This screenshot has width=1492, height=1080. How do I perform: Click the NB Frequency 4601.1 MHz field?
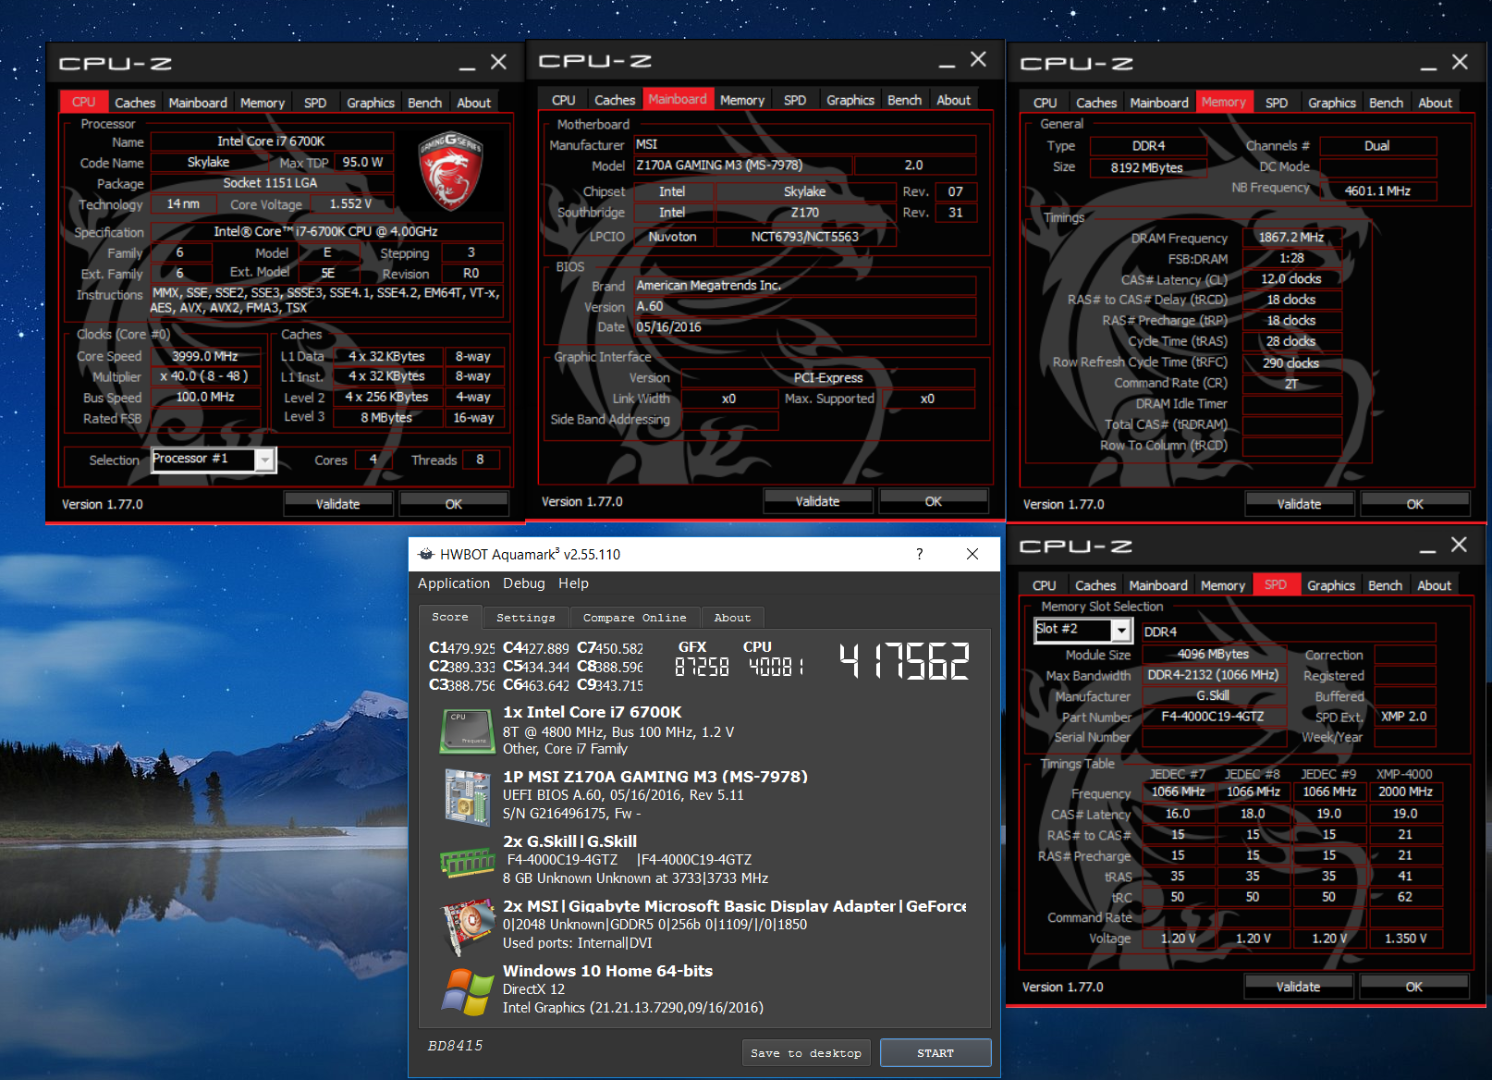[x=1378, y=190]
